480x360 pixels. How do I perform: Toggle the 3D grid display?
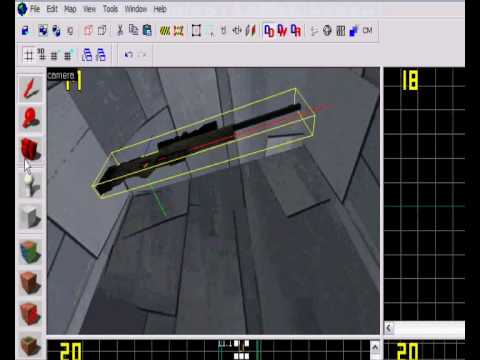pyautogui.click(x=41, y=54)
